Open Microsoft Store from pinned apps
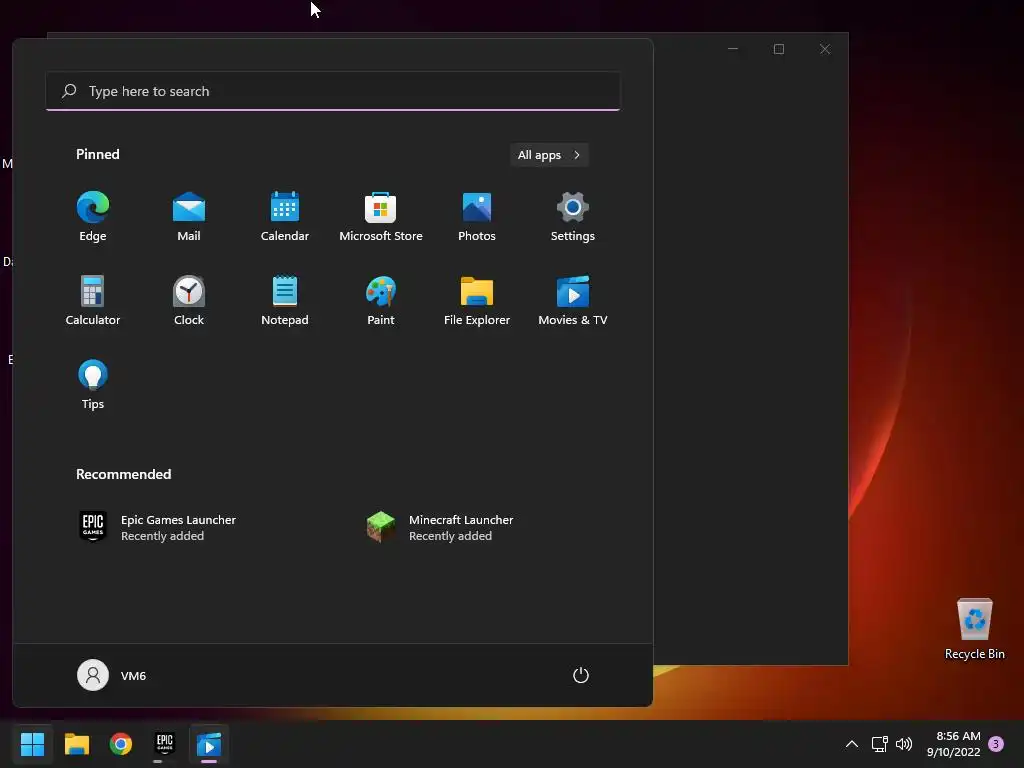 click(x=381, y=217)
